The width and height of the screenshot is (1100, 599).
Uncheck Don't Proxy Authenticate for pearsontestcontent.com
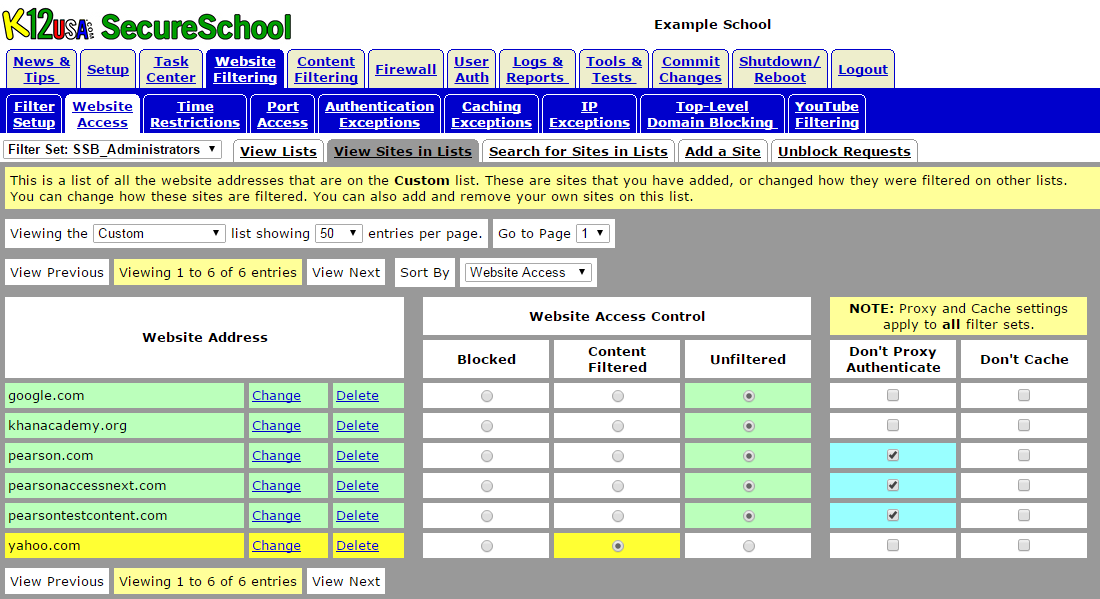(x=893, y=516)
